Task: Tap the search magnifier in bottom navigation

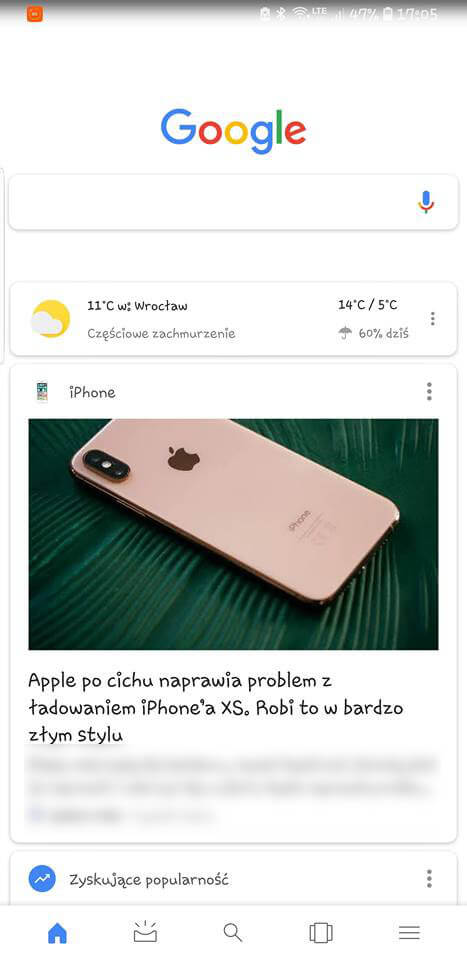Action: pyautogui.click(x=233, y=933)
